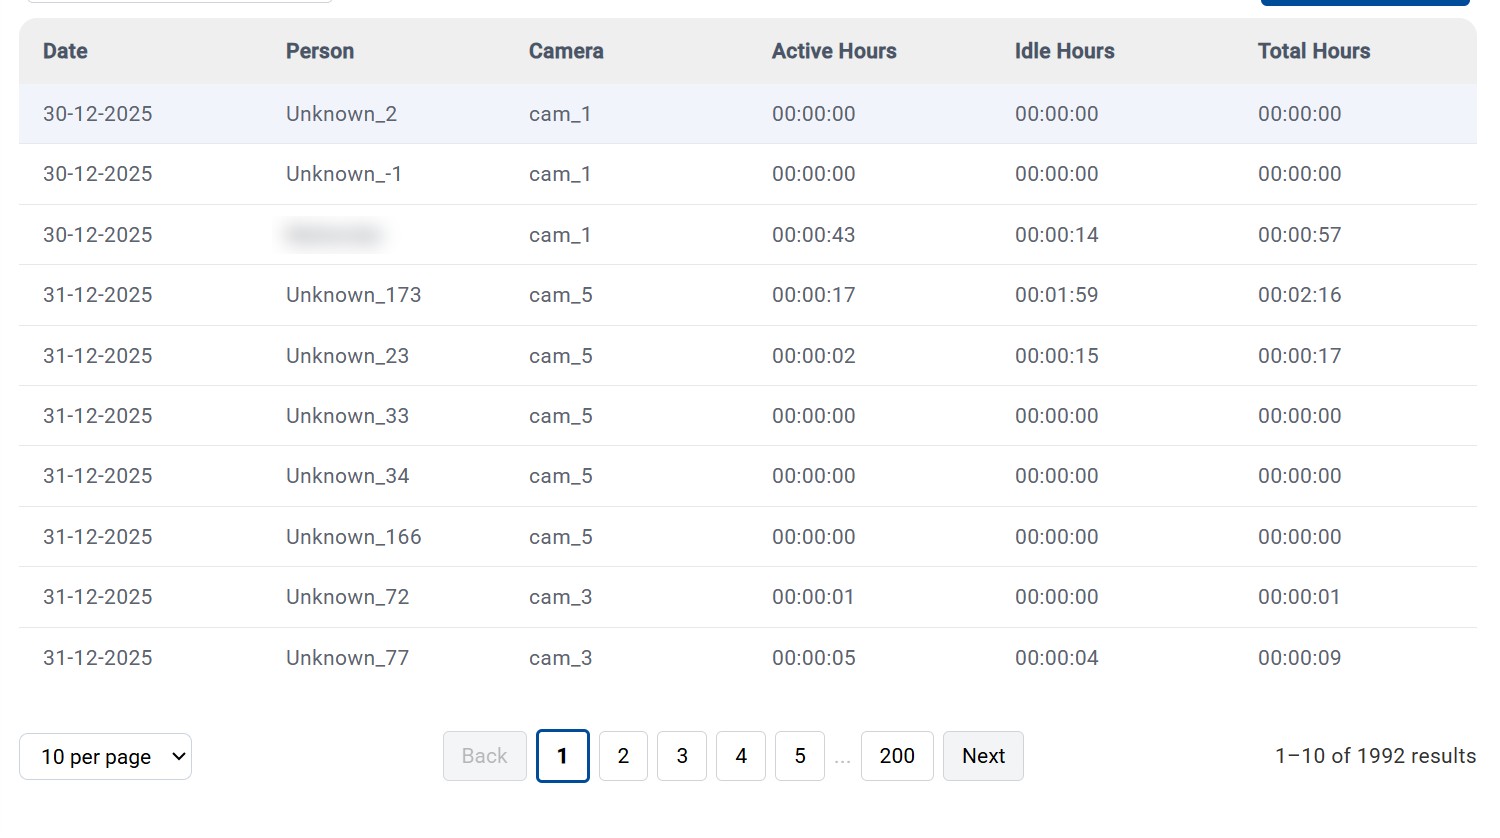Click the cam_5 cell in Unknown_173 row
The image size is (1500, 838).
pos(561,295)
